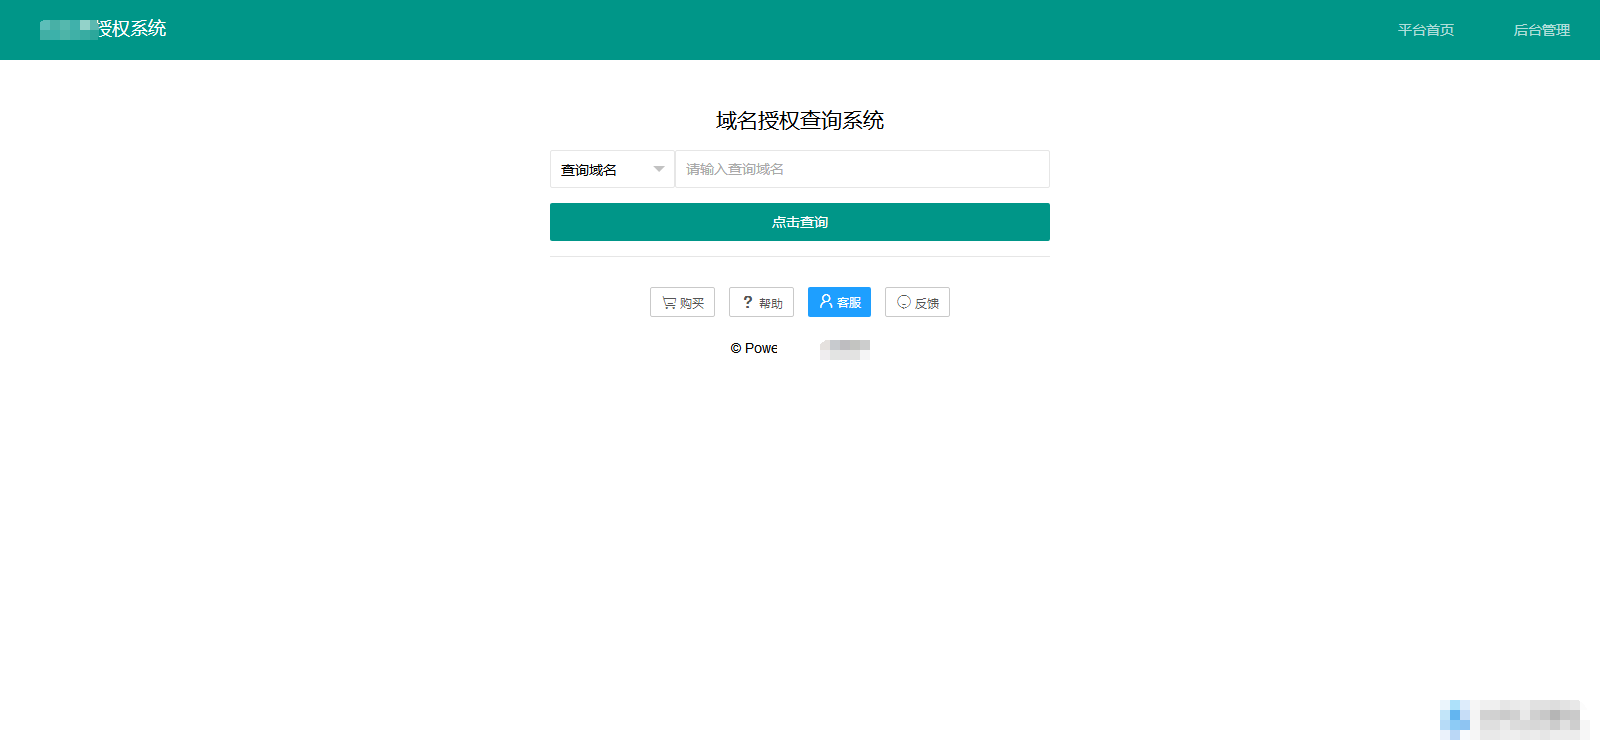The image size is (1600, 744).
Task: Click the blurred logo before 授权系统
Action: (68, 29)
